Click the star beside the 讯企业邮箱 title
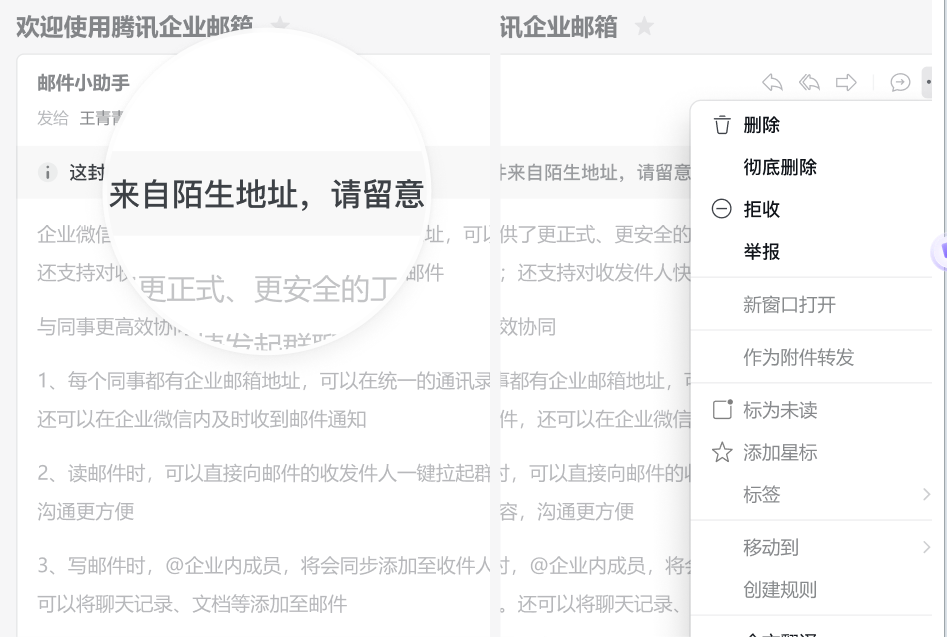The image size is (947, 637). click(x=644, y=27)
